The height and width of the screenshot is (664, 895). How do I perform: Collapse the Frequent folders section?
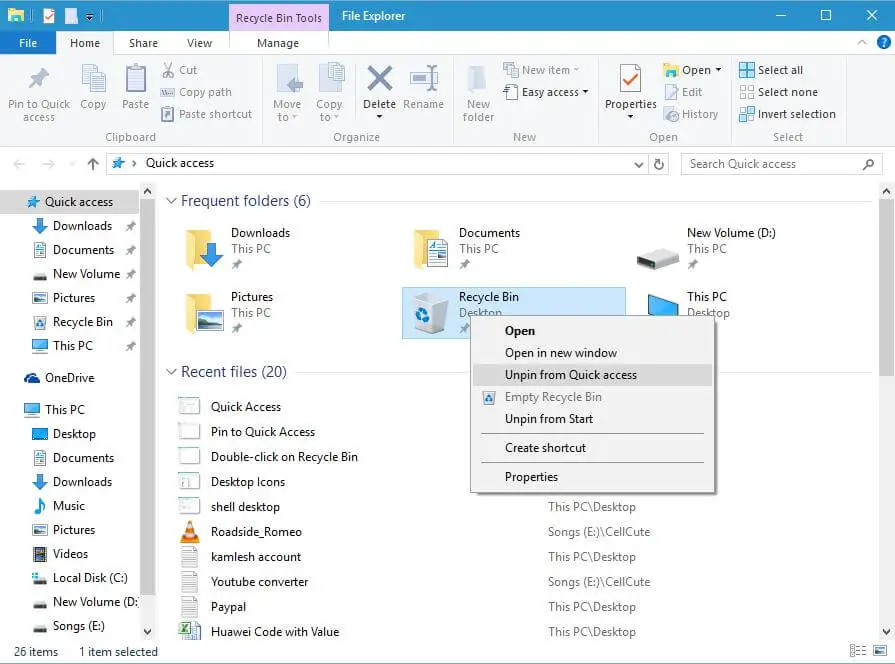point(171,201)
